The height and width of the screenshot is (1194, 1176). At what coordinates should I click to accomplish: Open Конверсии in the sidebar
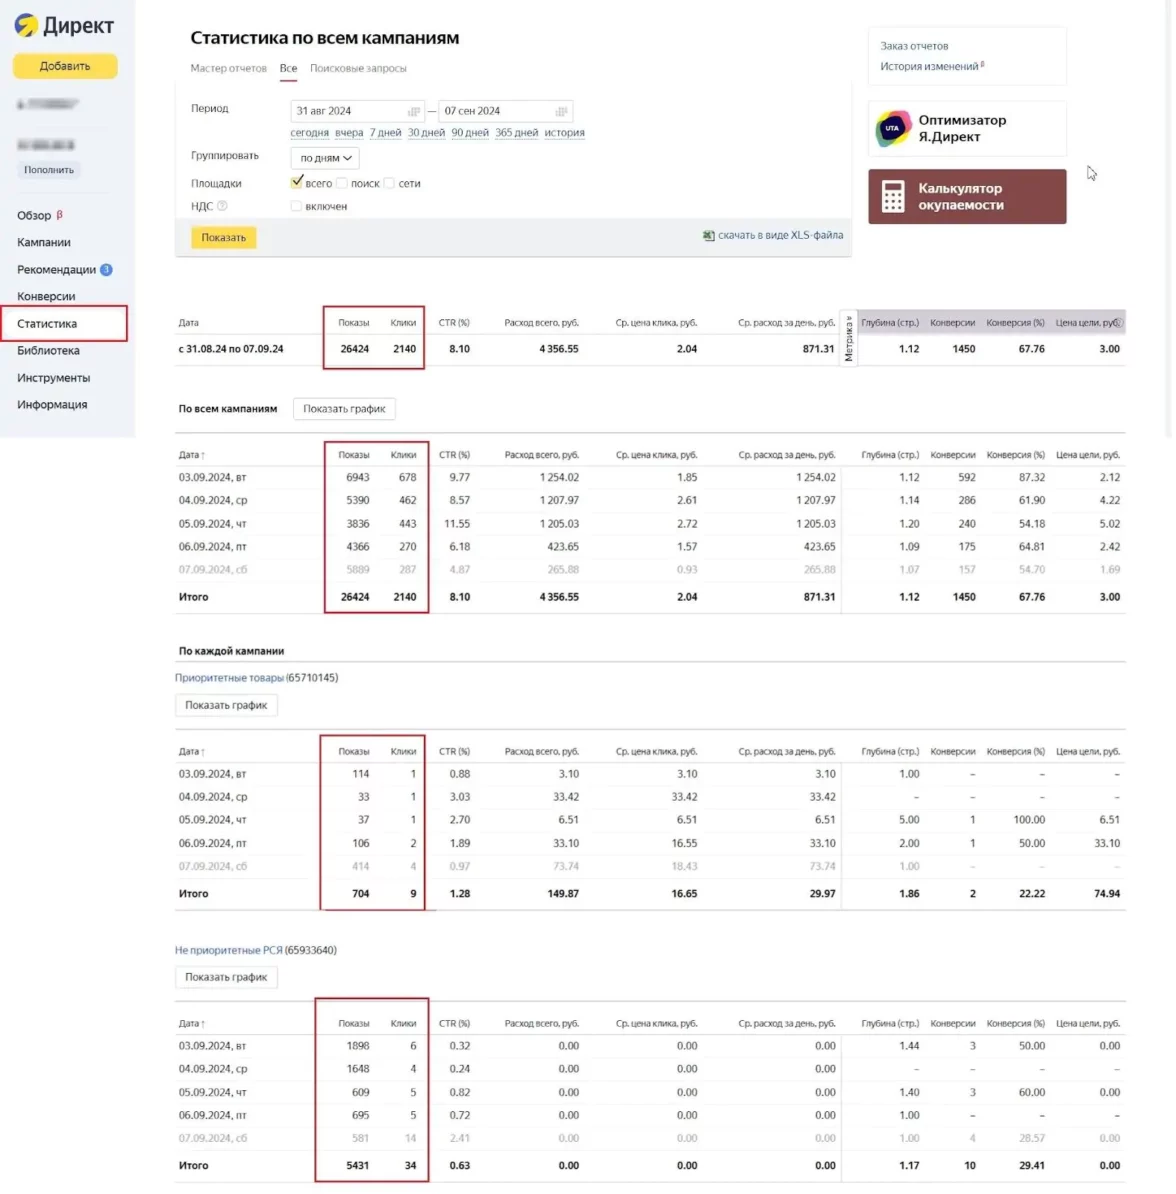(x=46, y=296)
